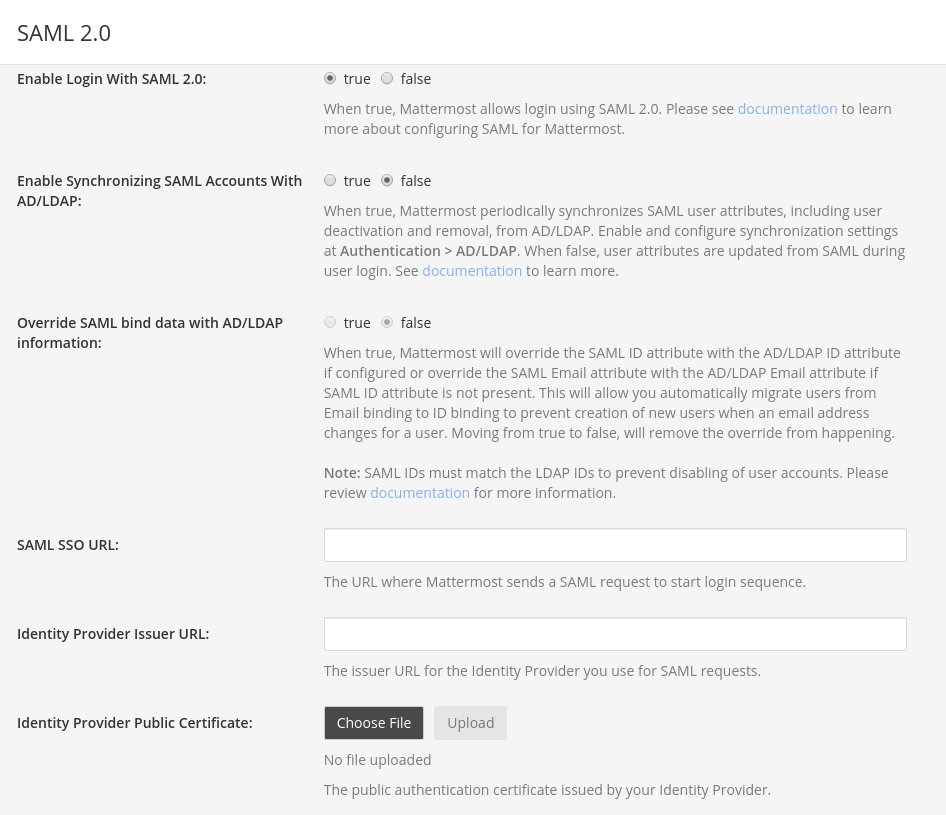Click the SAML SSO URL label
This screenshot has width=946, height=815.
point(67,545)
